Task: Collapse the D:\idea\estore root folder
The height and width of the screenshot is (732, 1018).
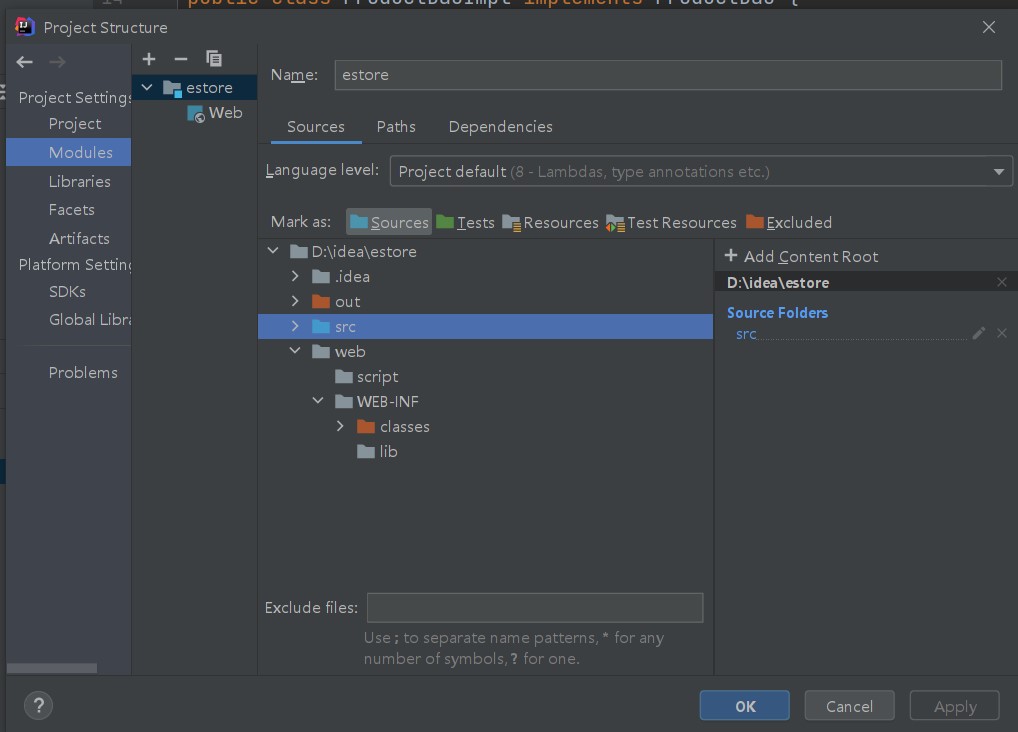Action: 273,251
